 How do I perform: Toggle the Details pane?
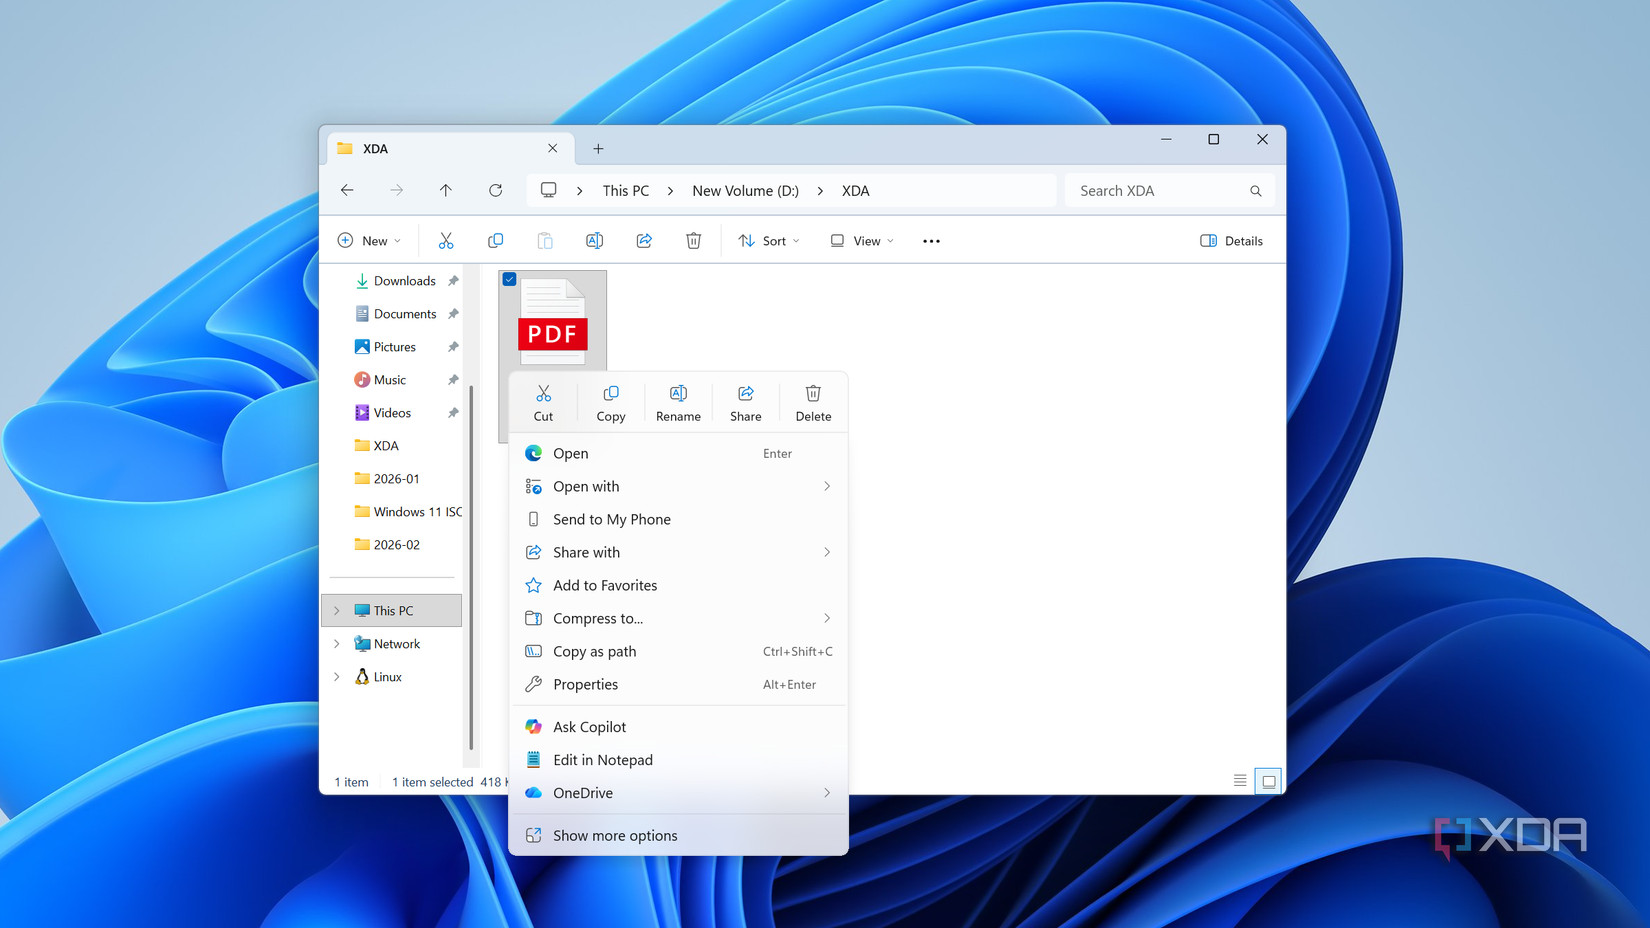(x=1231, y=241)
